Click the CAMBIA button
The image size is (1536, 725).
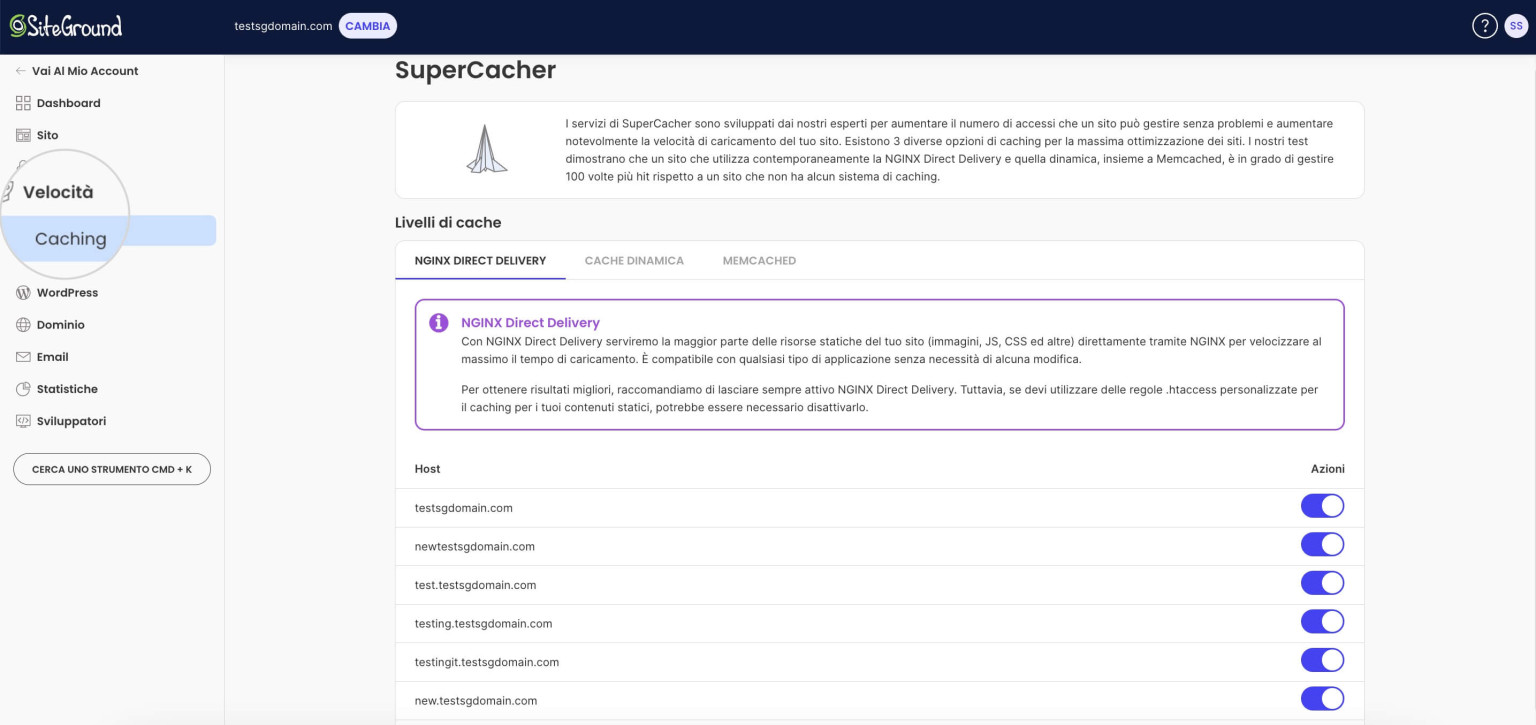click(368, 26)
